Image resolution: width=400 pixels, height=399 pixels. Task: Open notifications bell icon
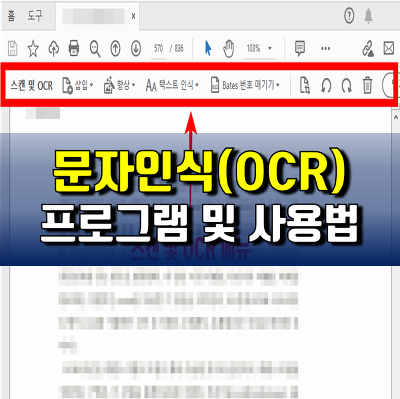pyautogui.click(x=368, y=16)
